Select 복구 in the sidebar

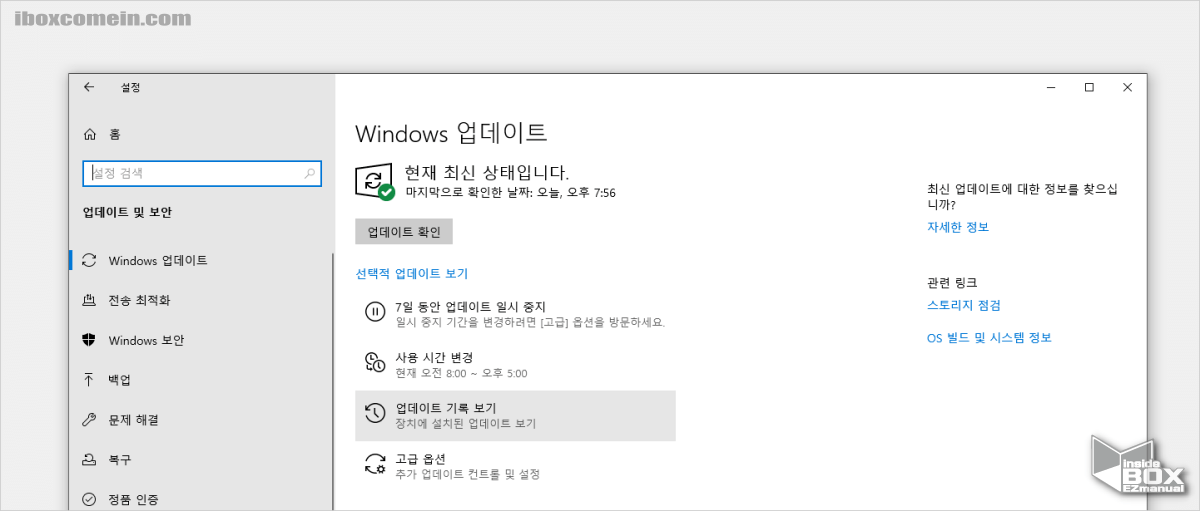[200, 460]
